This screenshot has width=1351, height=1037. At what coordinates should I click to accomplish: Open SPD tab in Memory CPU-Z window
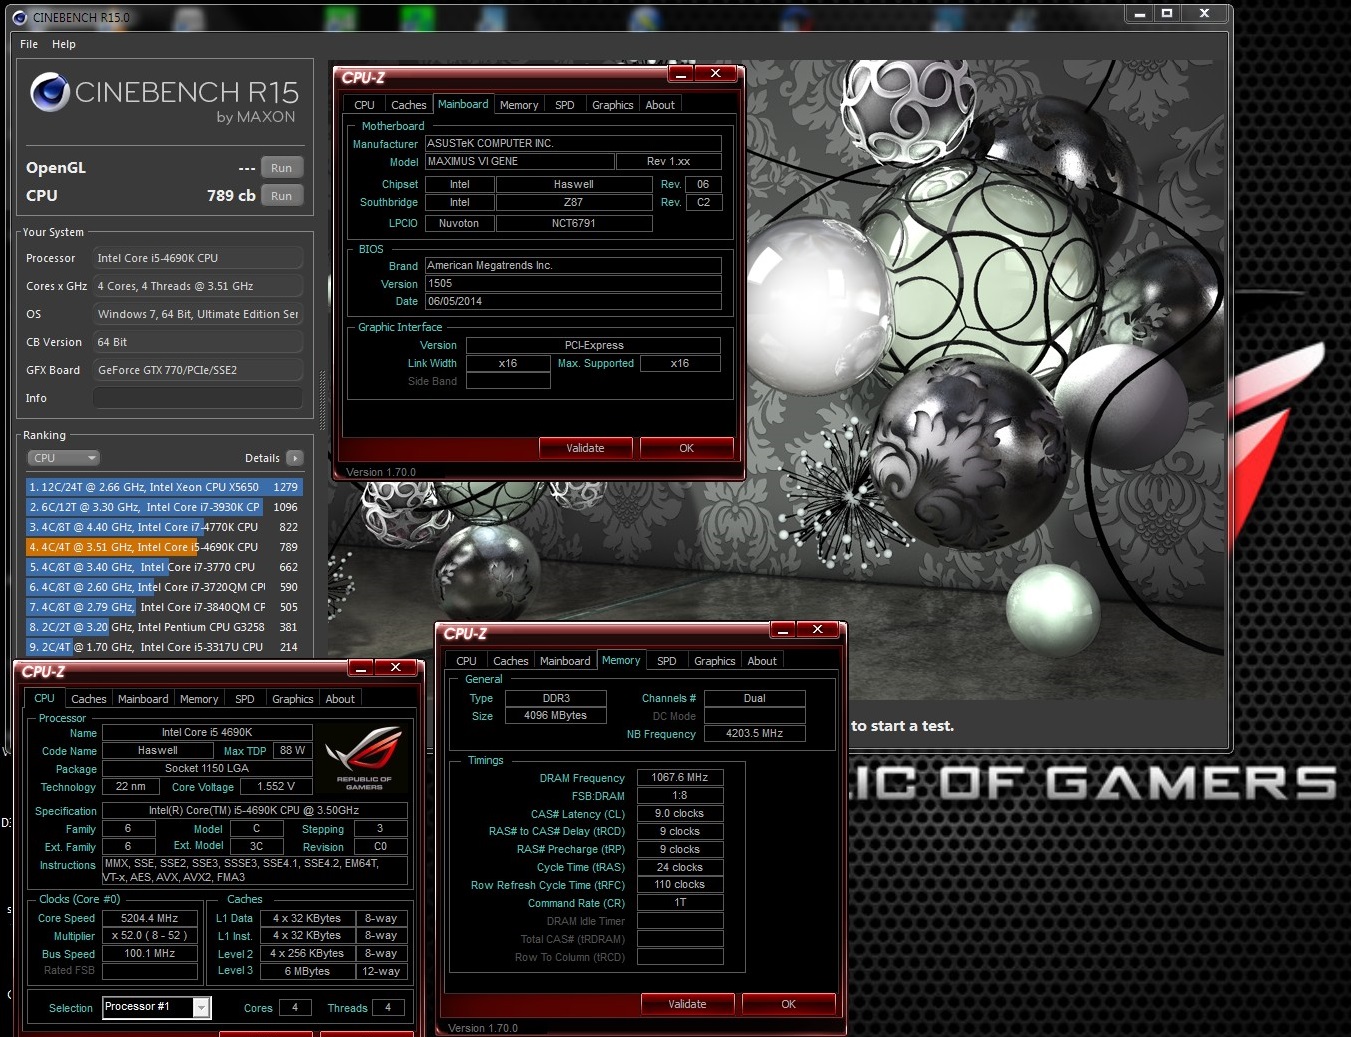[x=667, y=661]
